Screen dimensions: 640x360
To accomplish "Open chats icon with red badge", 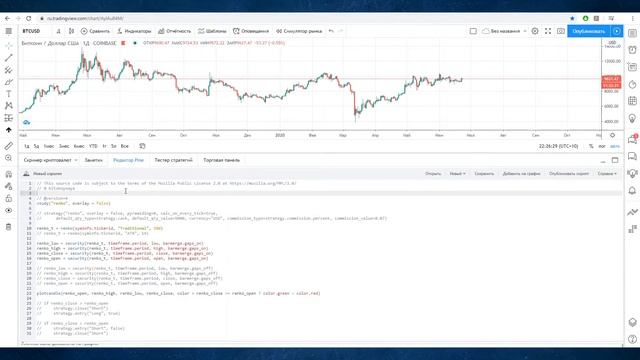I will point(632,139).
